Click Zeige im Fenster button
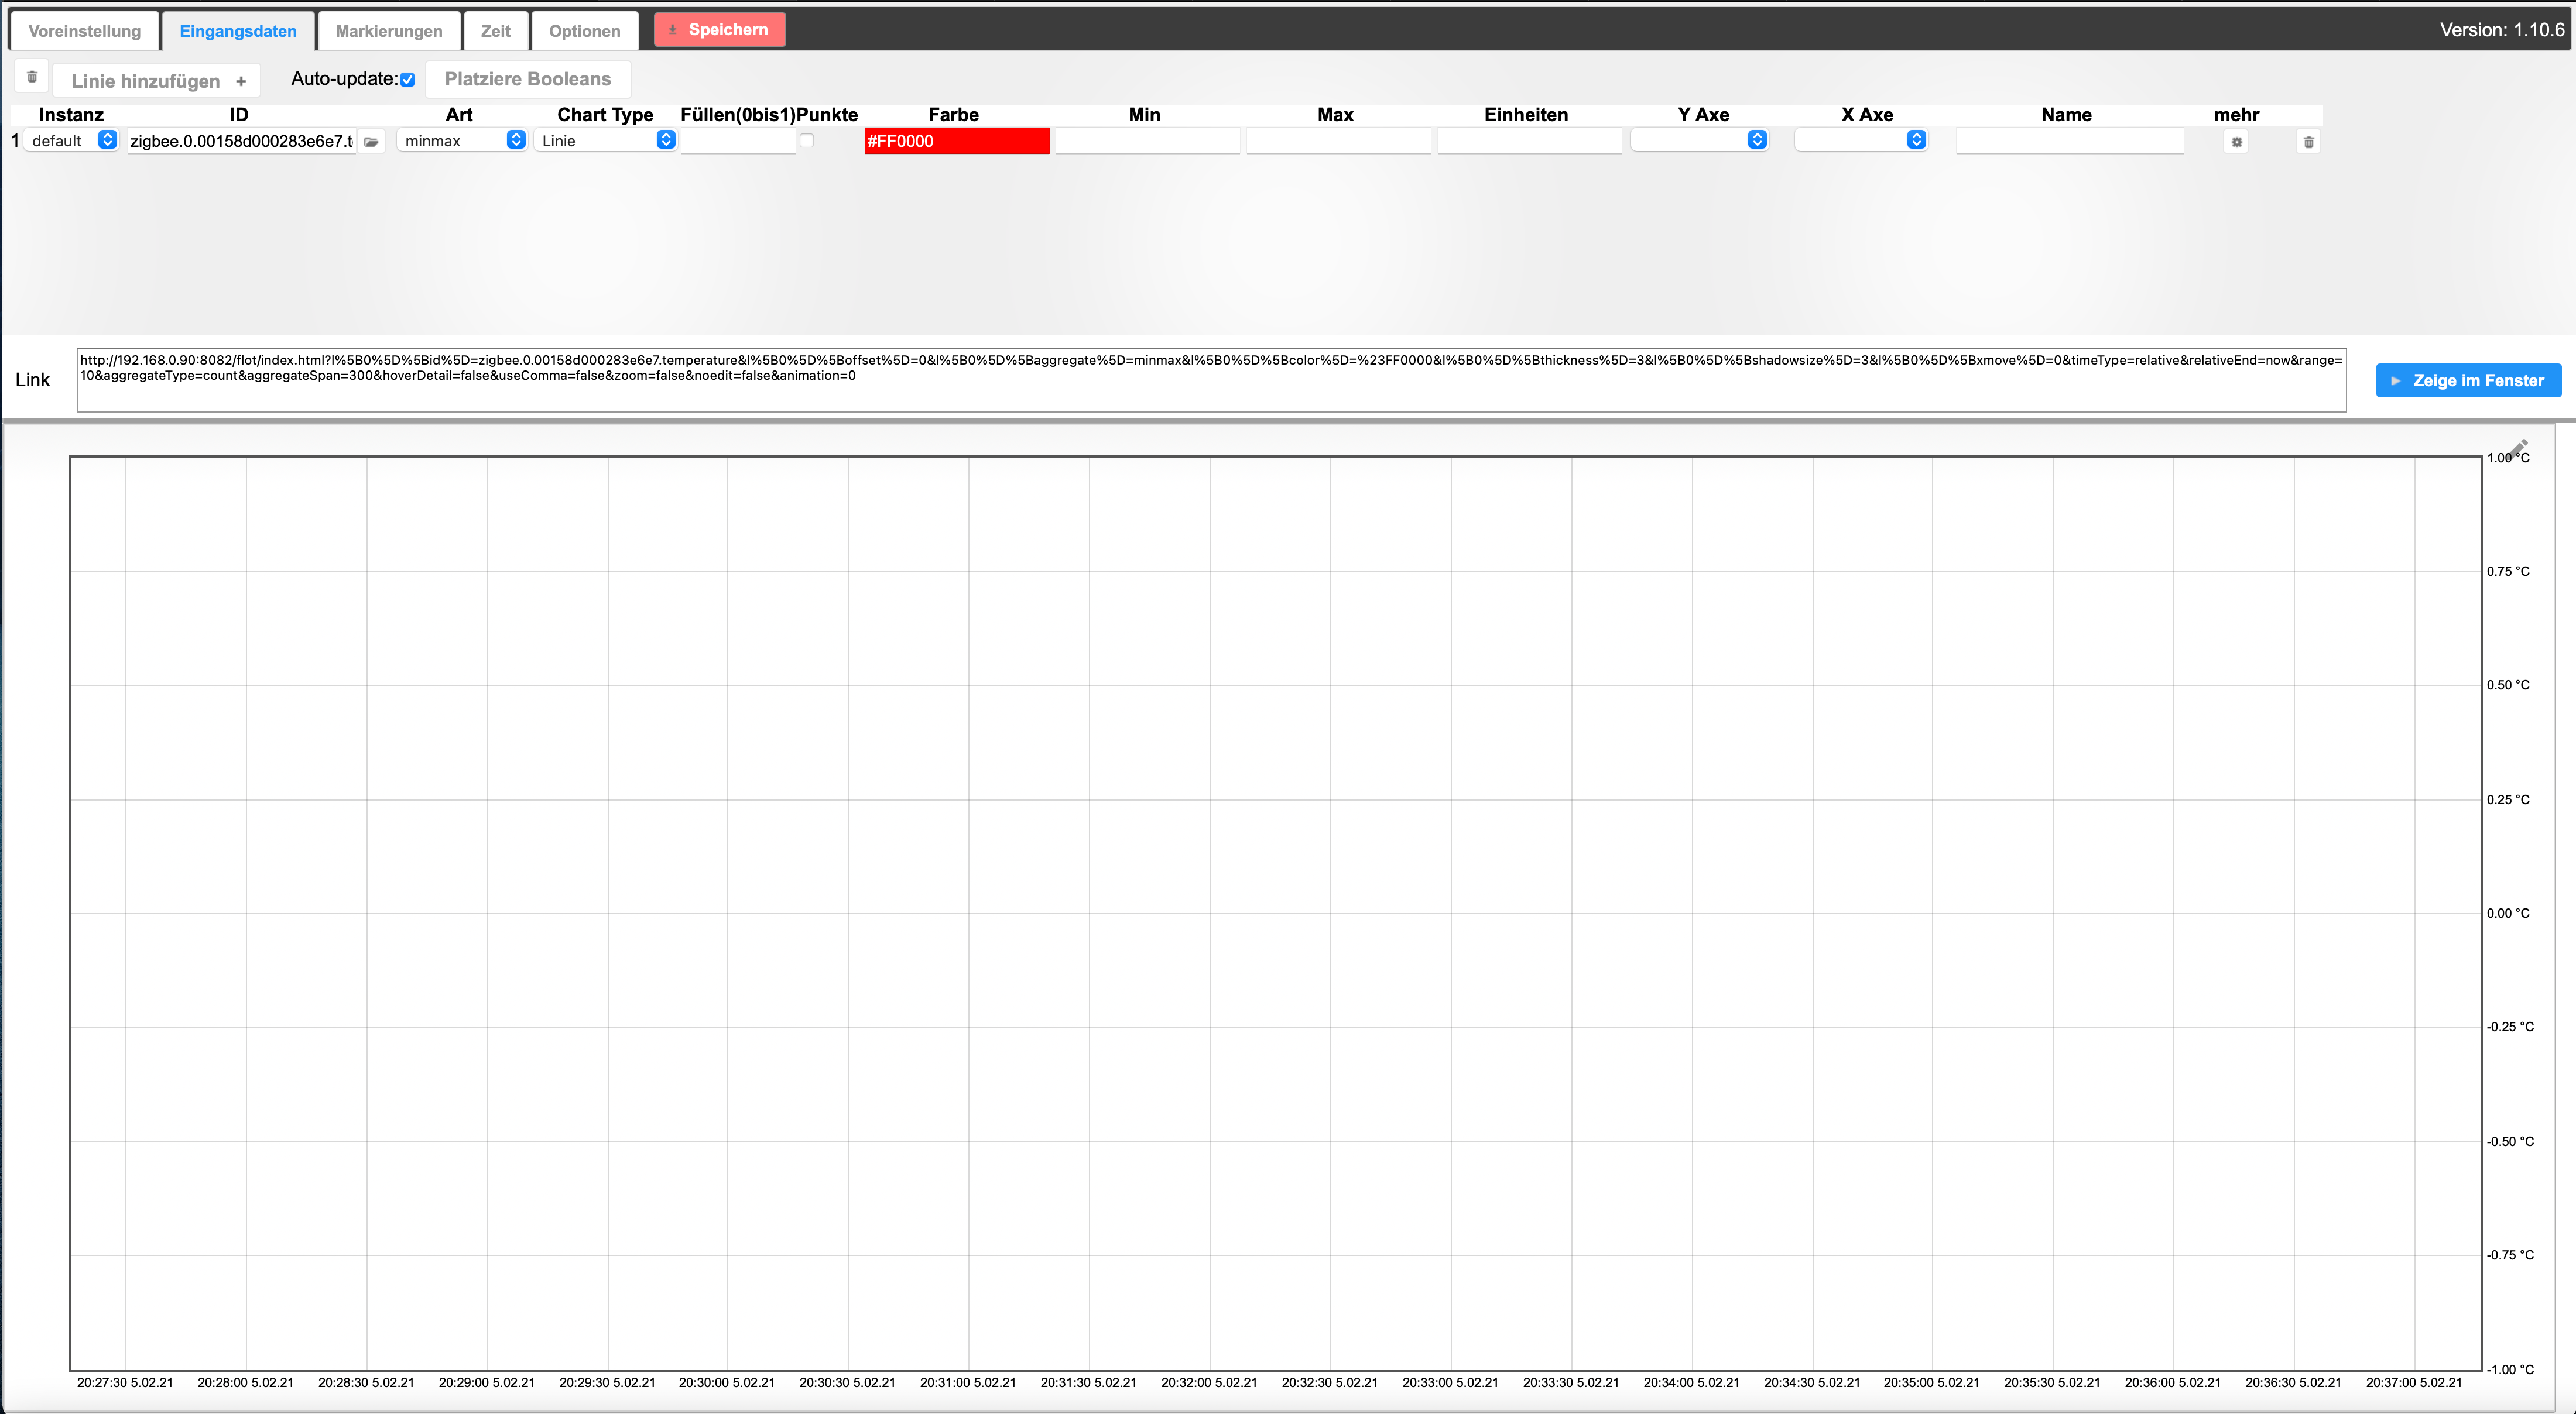The height and width of the screenshot is (1414, 2576). click(x=2468, y=381)
